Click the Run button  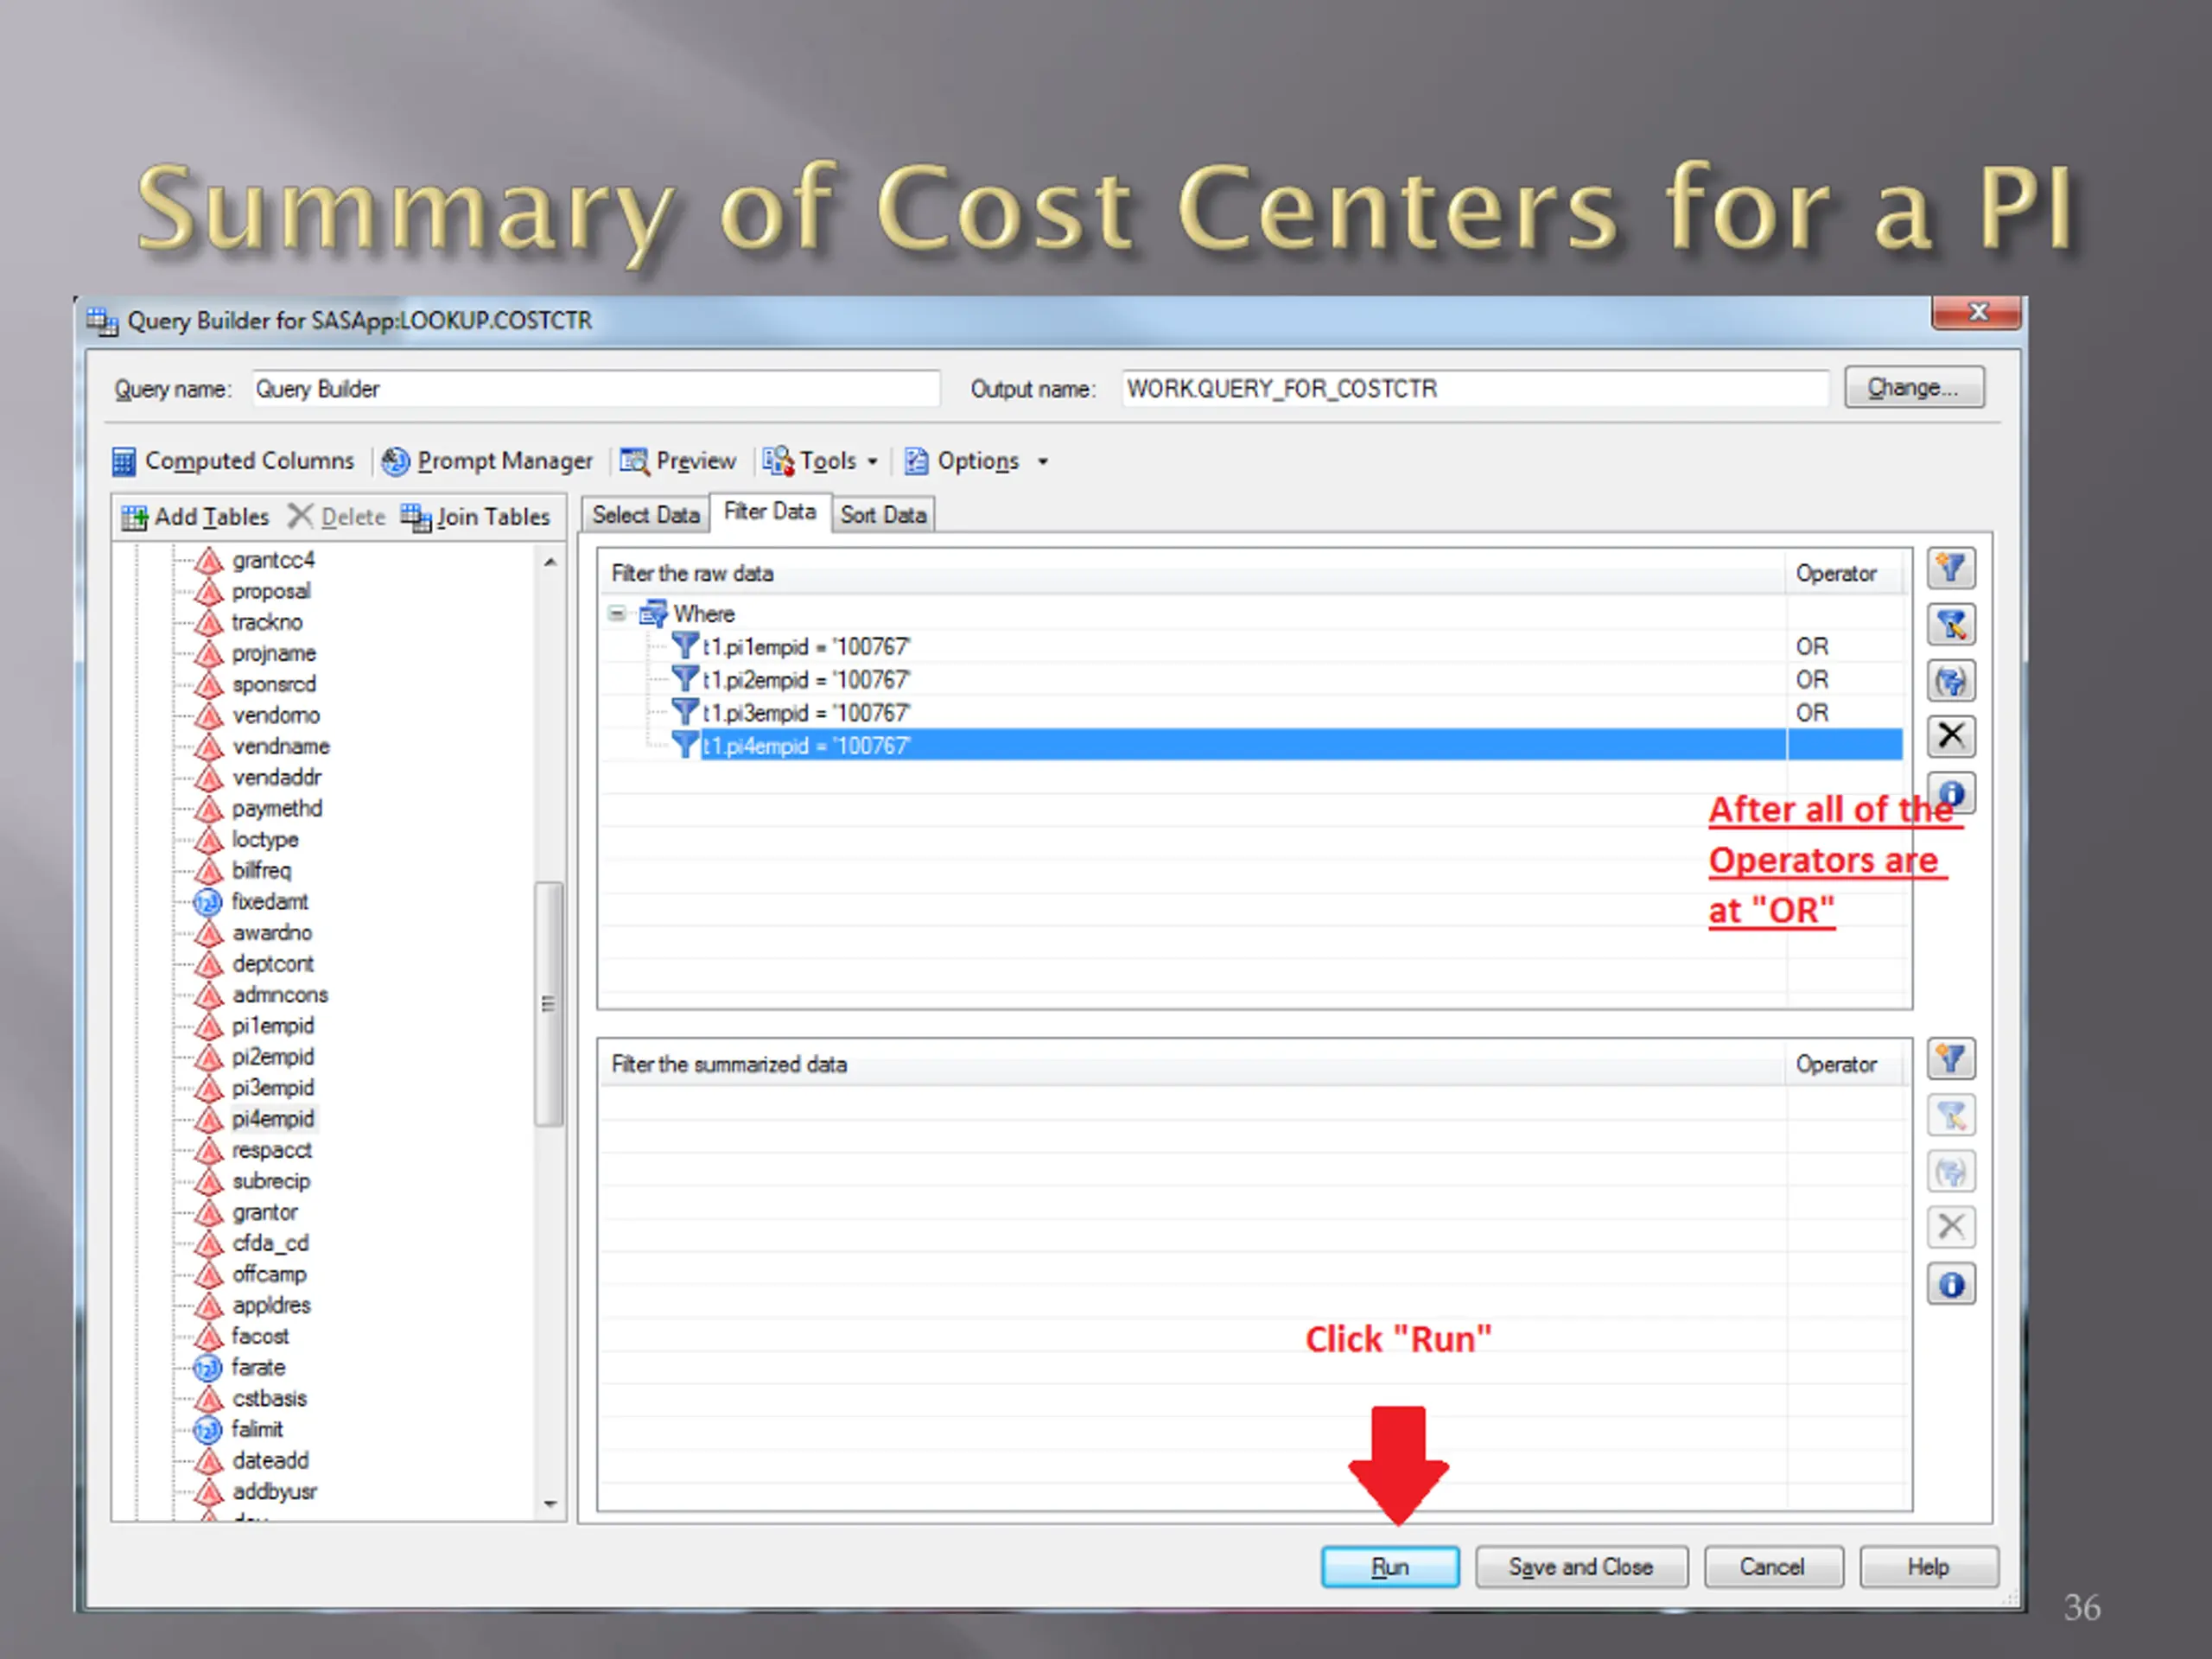click(x=1389, y=1566)
